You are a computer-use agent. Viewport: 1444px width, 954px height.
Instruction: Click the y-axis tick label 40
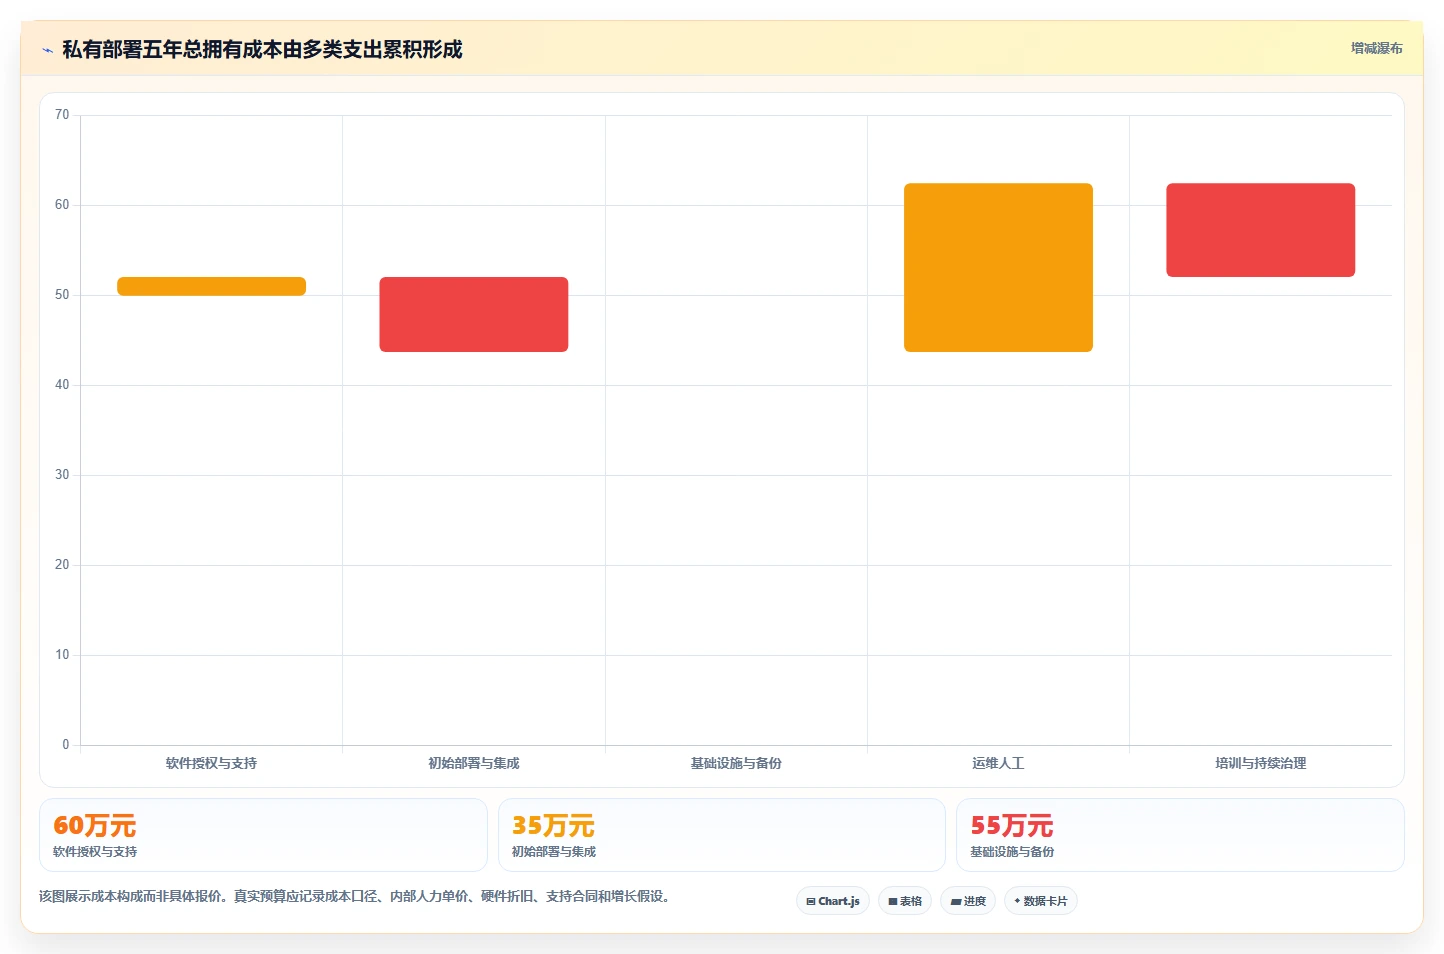tap(62, 385)
